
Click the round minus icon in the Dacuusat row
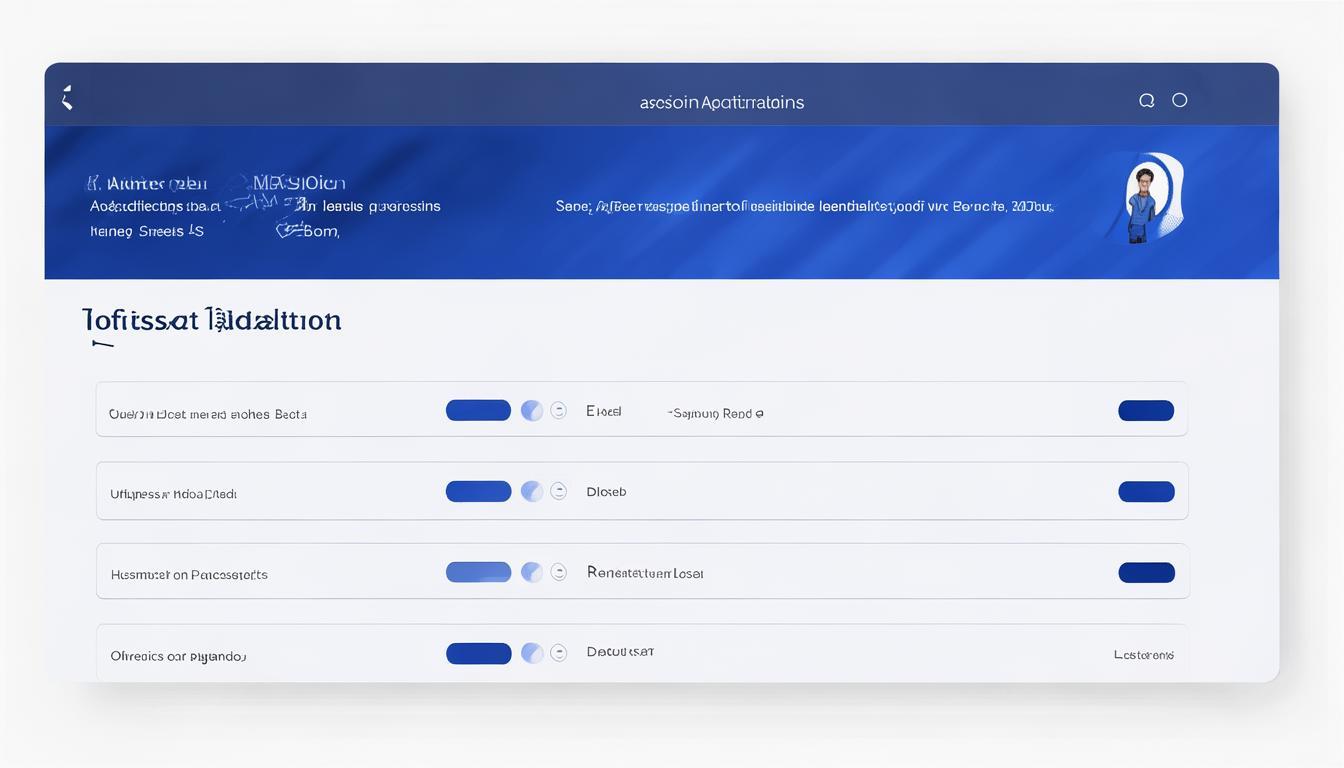click(559, 653)
